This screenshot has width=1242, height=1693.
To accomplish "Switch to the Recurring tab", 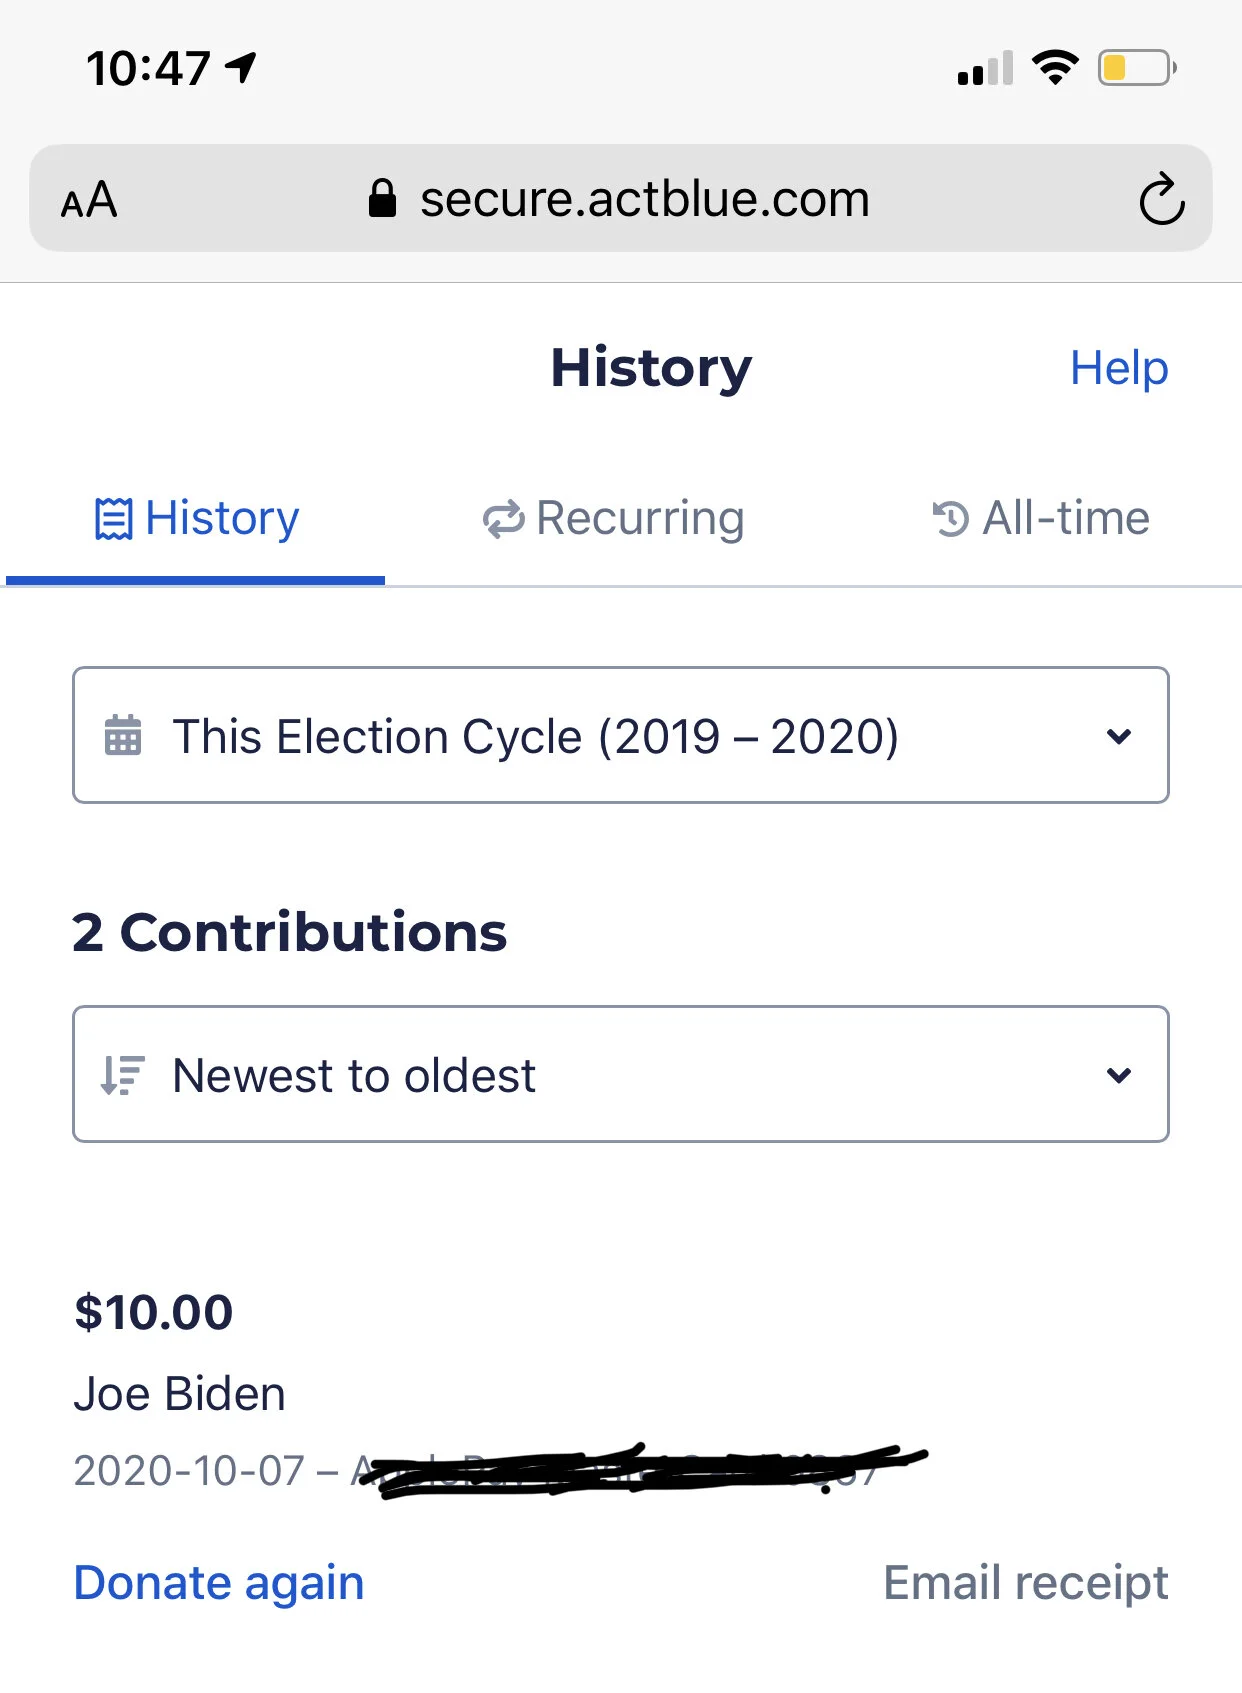I will click(x=640, y=519).
